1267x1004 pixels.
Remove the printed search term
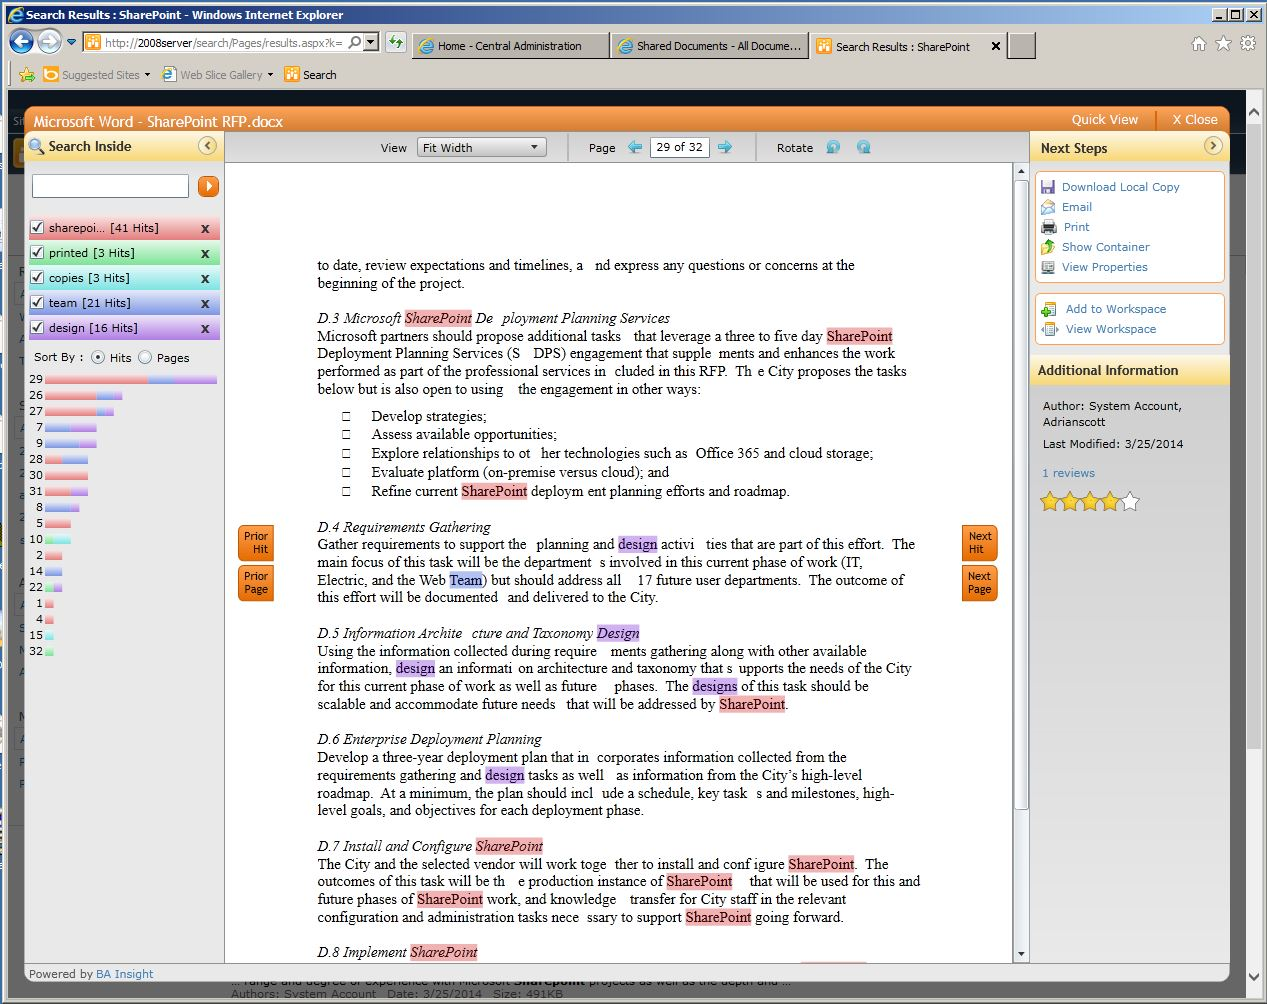205,254
